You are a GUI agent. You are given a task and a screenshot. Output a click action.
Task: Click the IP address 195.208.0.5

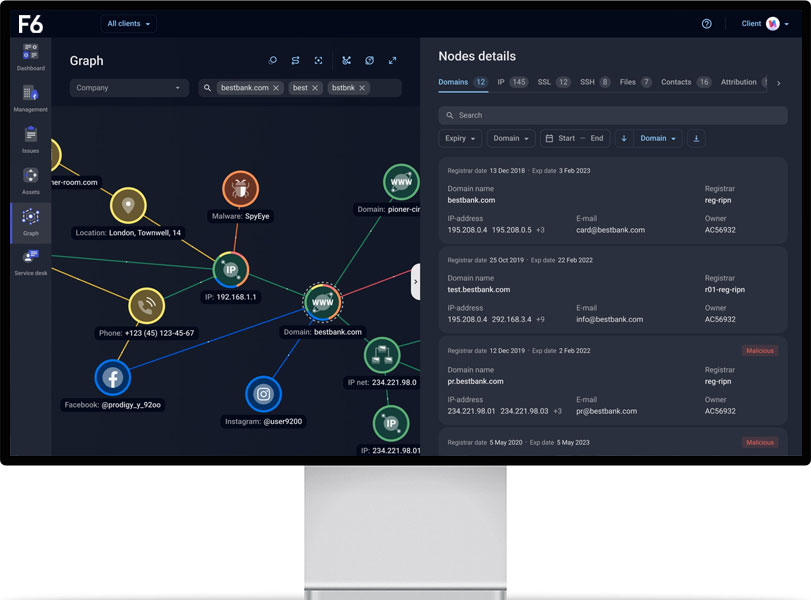pyautogui.click(x=512, y=230)
